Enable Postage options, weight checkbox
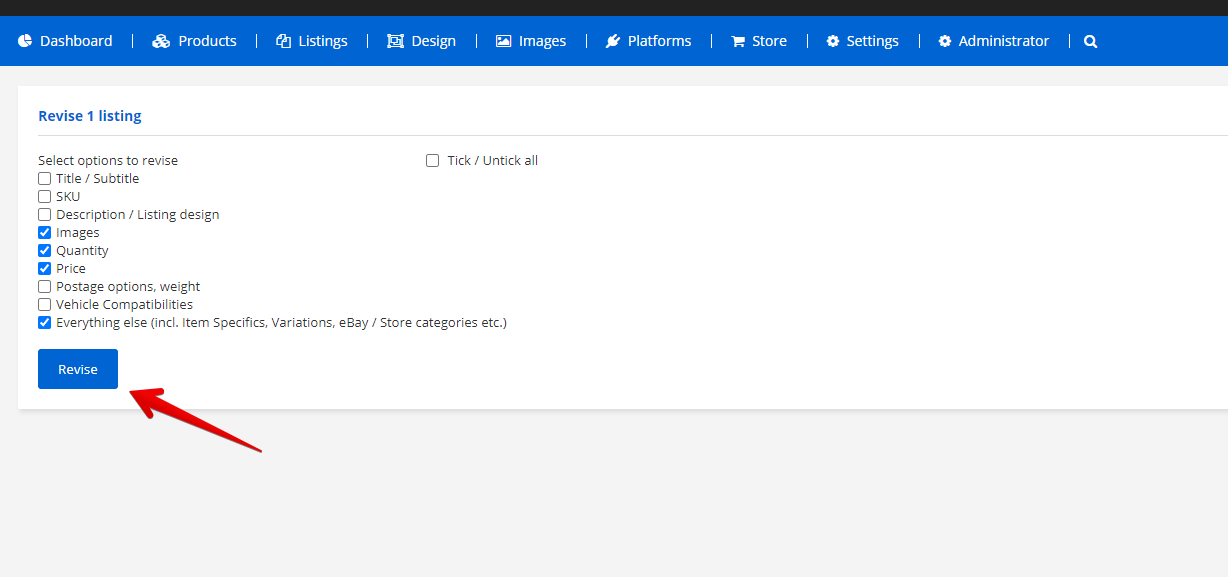 pos(44,287)
